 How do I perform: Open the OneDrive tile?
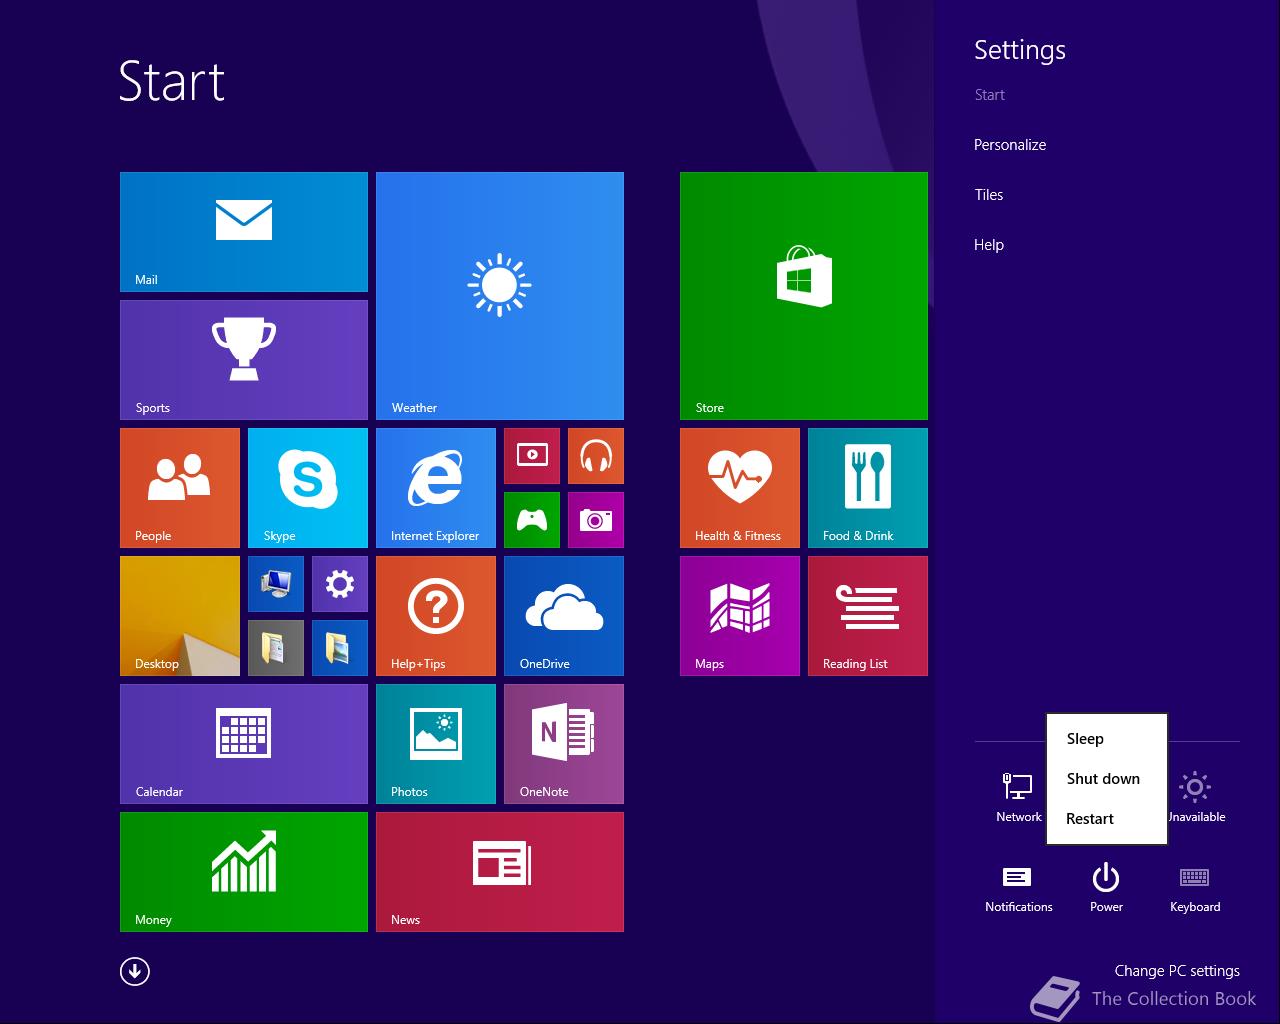(x=564, y=616)
